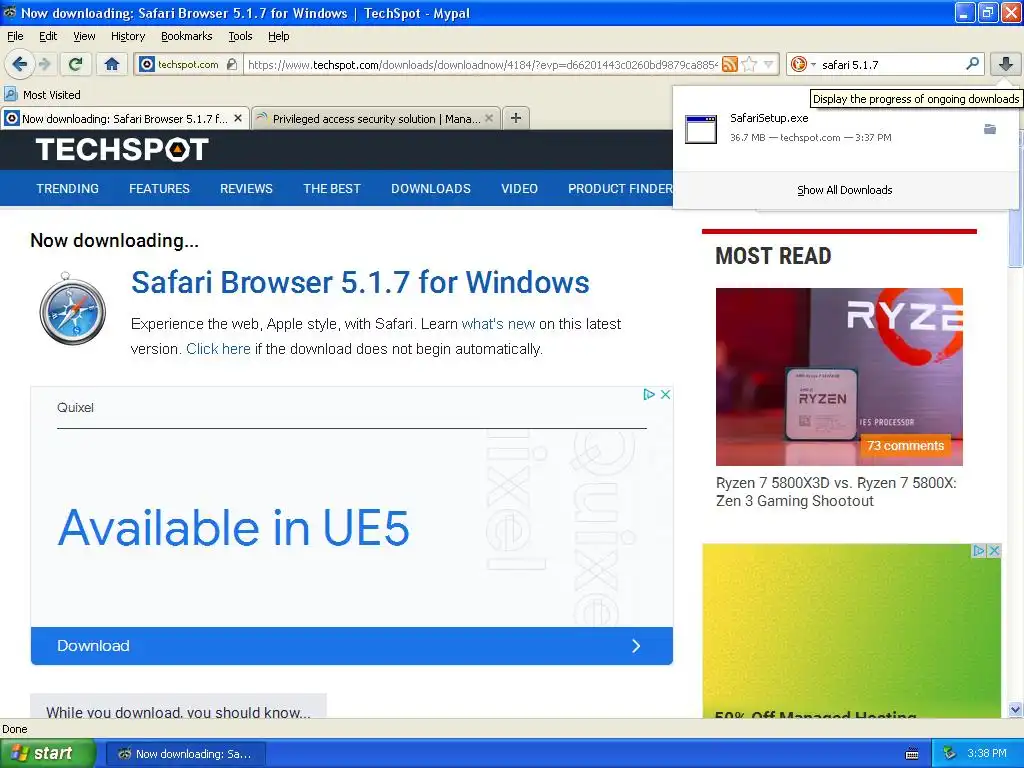Click the blue Download button in Quixel ad
Screen dimensions: 1024x768
point(351,646)
